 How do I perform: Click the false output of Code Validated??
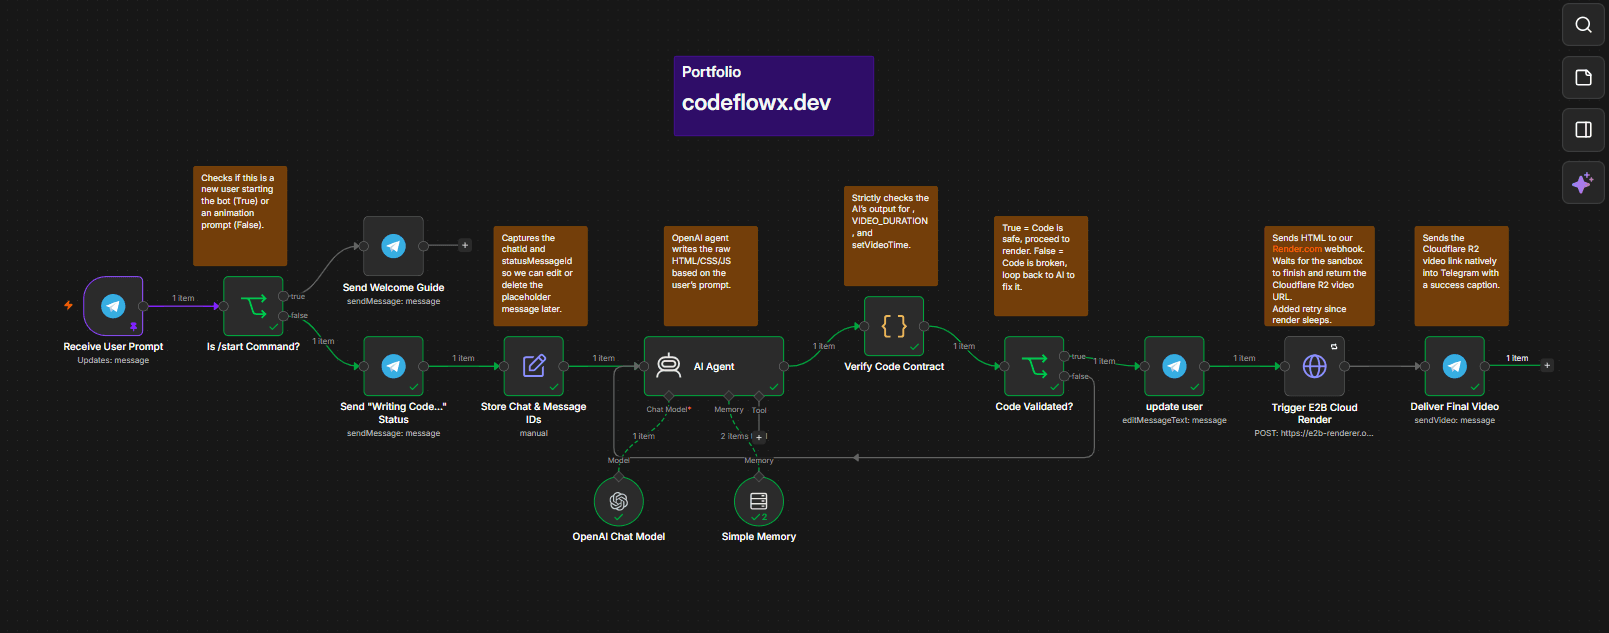pos(1064,376)
